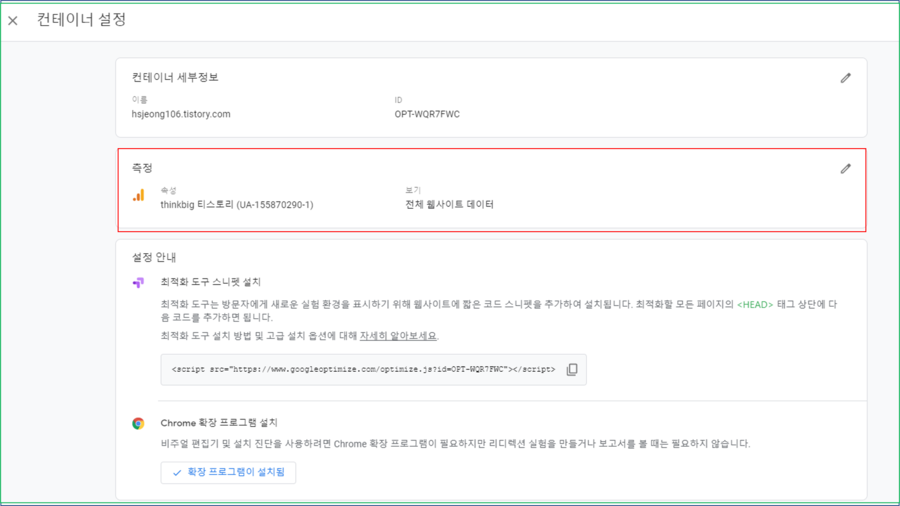Click the Optimize snippet installation icon
This screenshot has height=506, width=900.
pos(138,283)
